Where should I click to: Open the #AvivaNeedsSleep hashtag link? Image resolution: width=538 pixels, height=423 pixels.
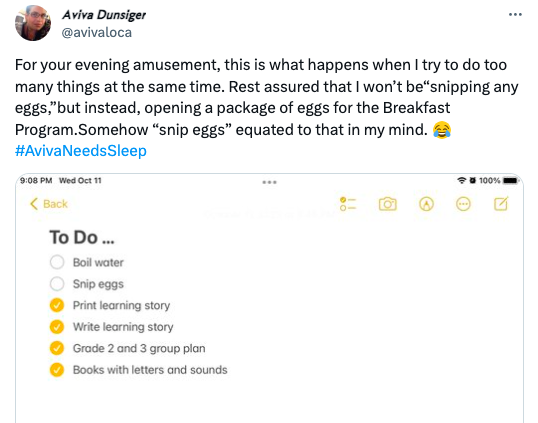(81, 151)
